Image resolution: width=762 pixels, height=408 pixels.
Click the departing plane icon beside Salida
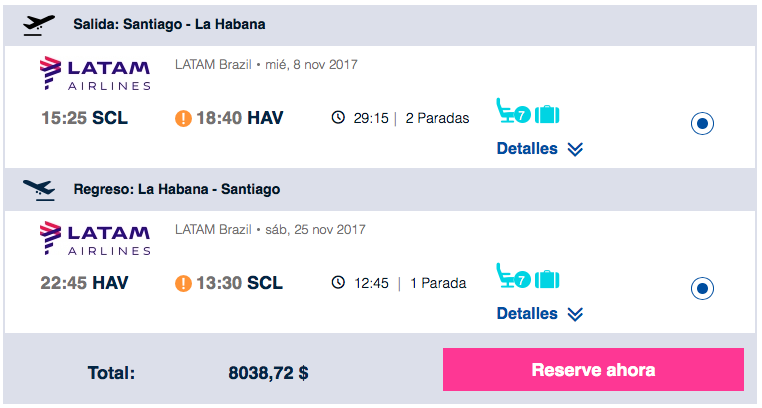(39, 25)
